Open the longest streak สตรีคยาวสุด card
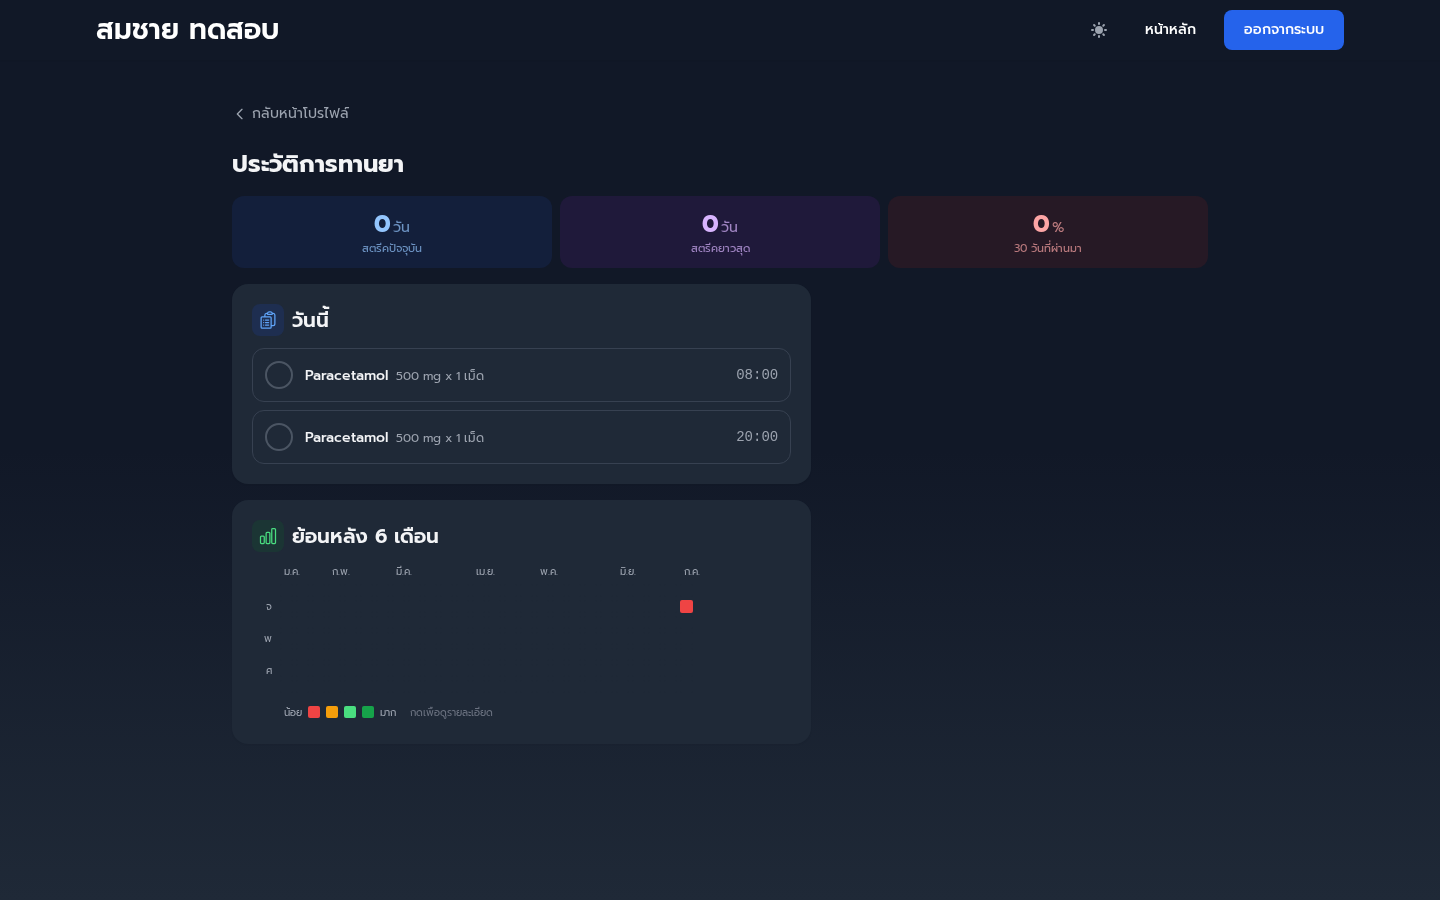The width and height of the screenshot is (1440, 900). (720, 232)
